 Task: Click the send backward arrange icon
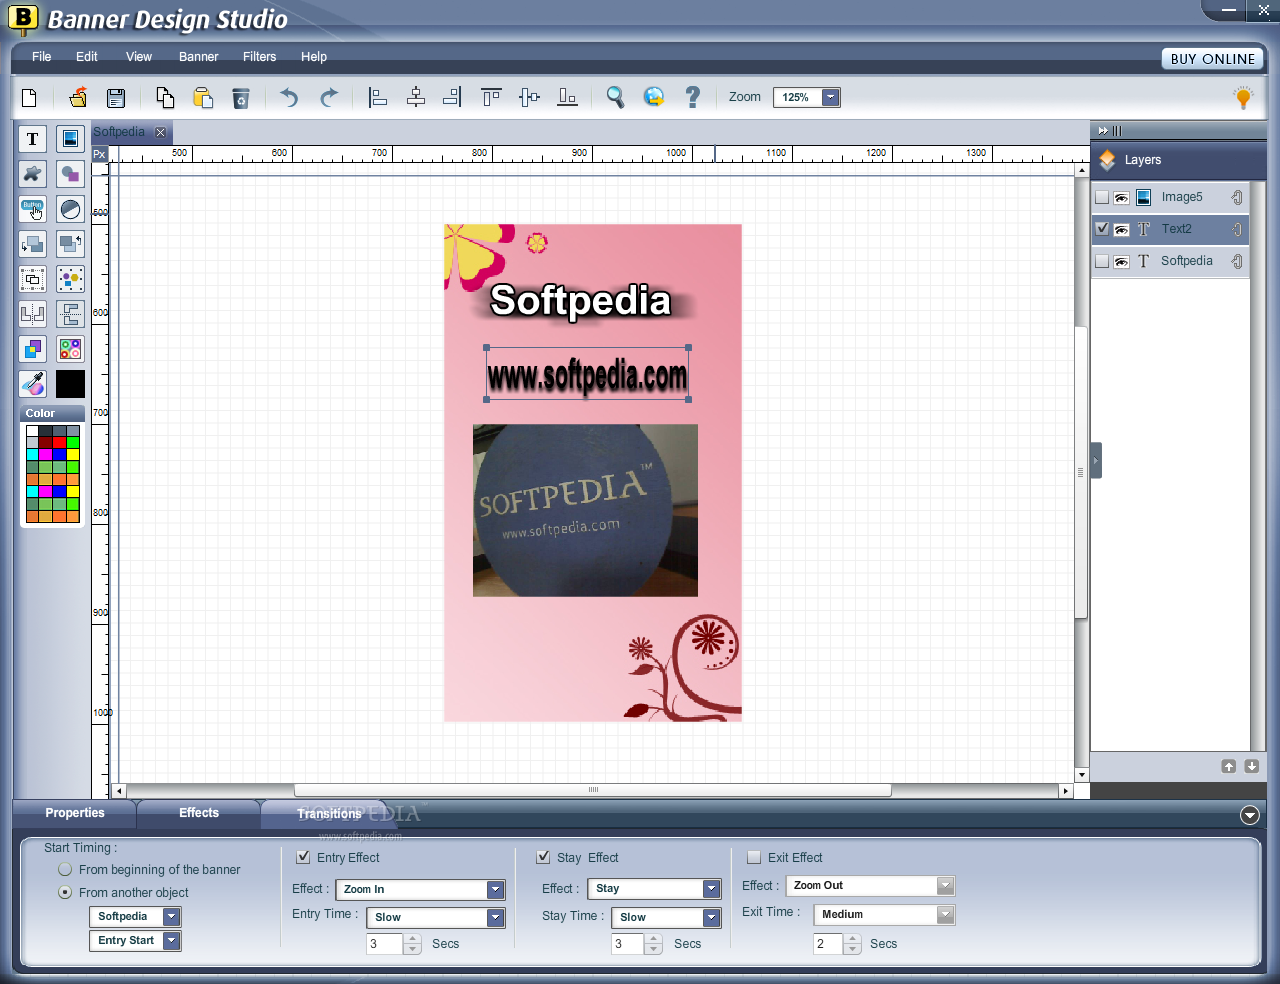(32, 244)
